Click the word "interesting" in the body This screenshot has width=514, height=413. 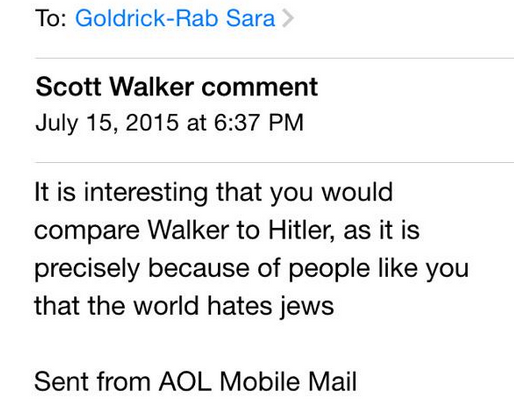[x=146, y=193]
